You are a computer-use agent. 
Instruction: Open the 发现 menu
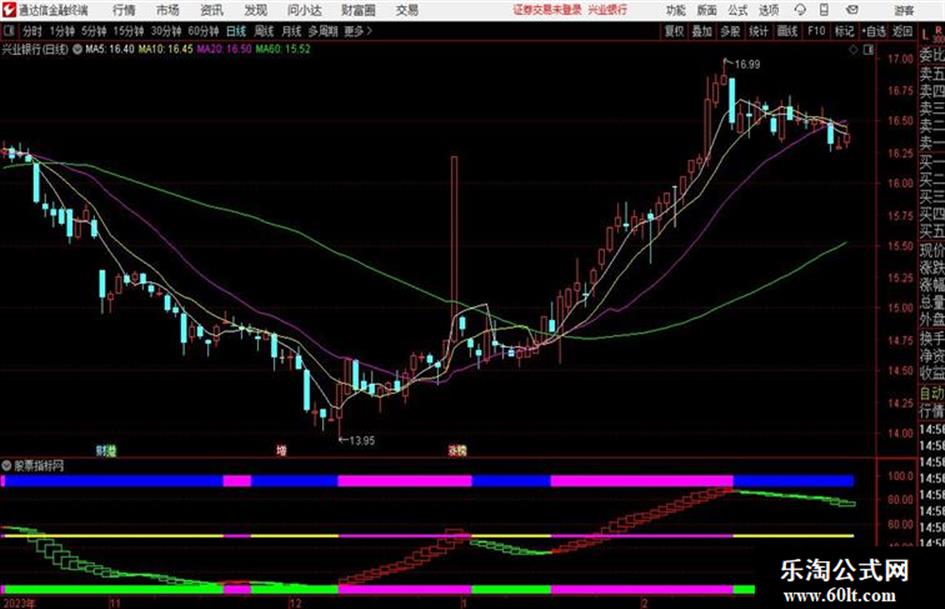tap(256, 10)
